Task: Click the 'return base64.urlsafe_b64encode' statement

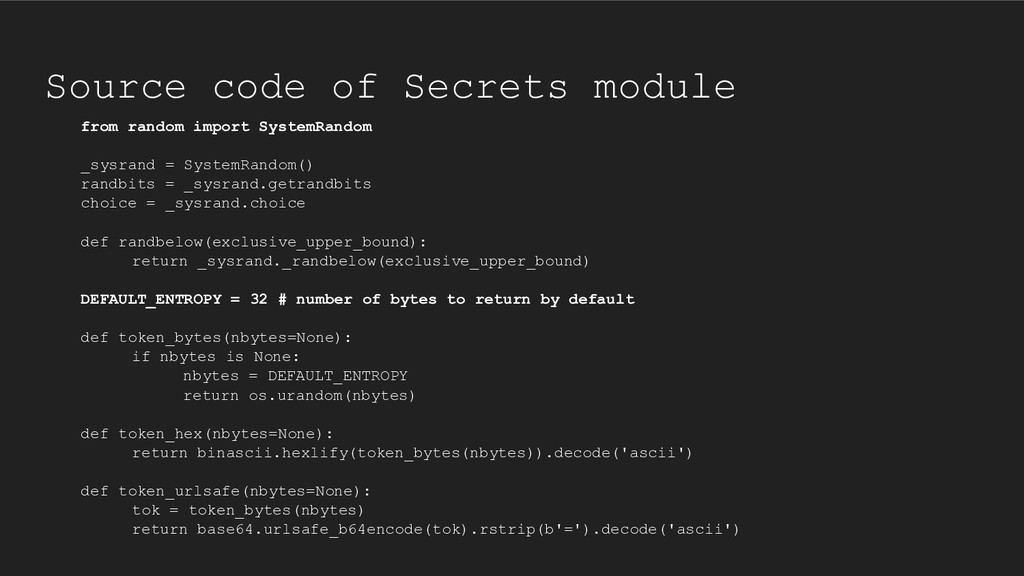Action: coord(436,530)
